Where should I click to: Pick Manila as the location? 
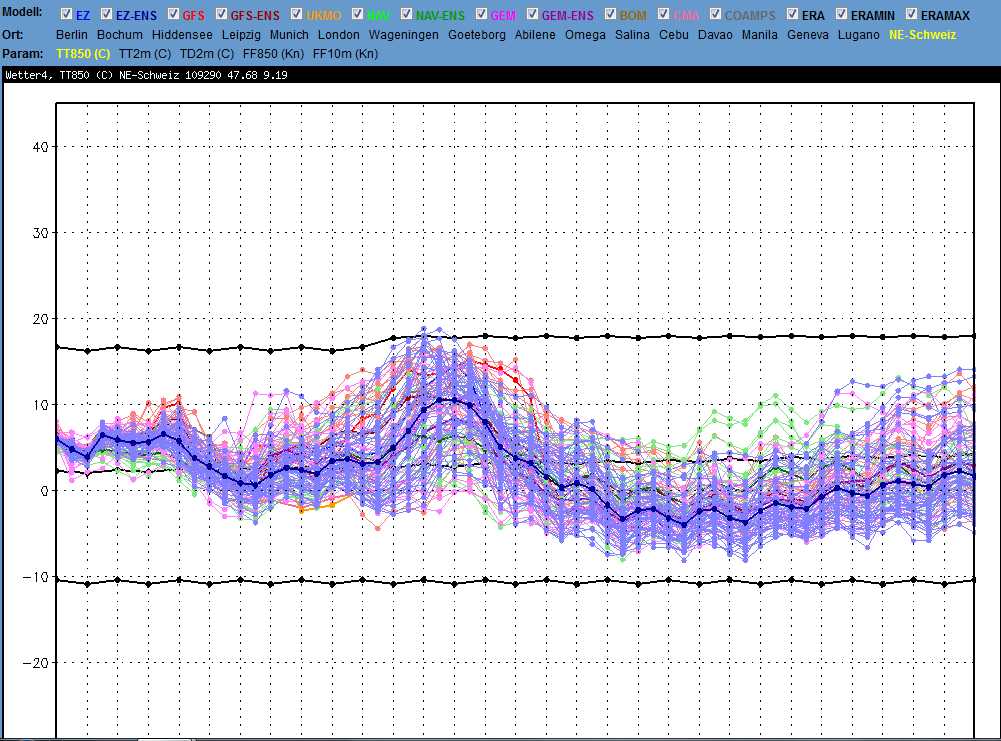click(x=759, y=34)
